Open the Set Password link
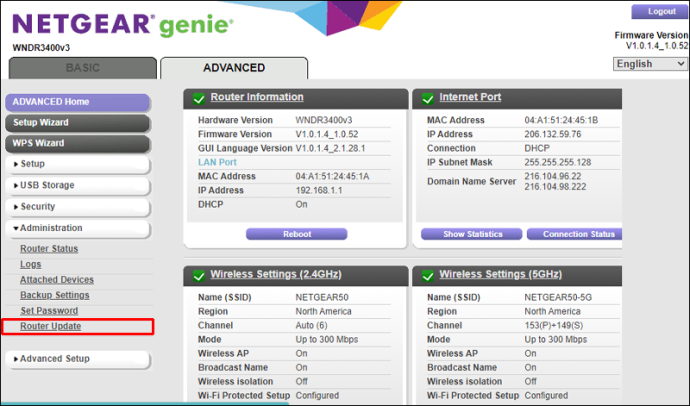This screenshot has width=690, height=406. (x=49, y=311)
